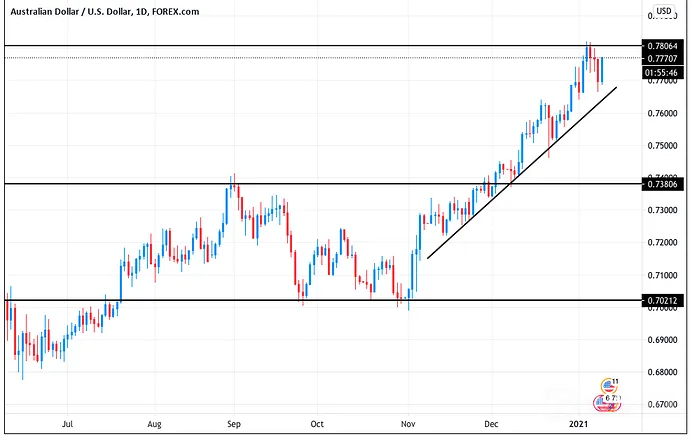Click the 01:55:46 countdown label
The image size is (690, 438).
click(x=663, y=73)
